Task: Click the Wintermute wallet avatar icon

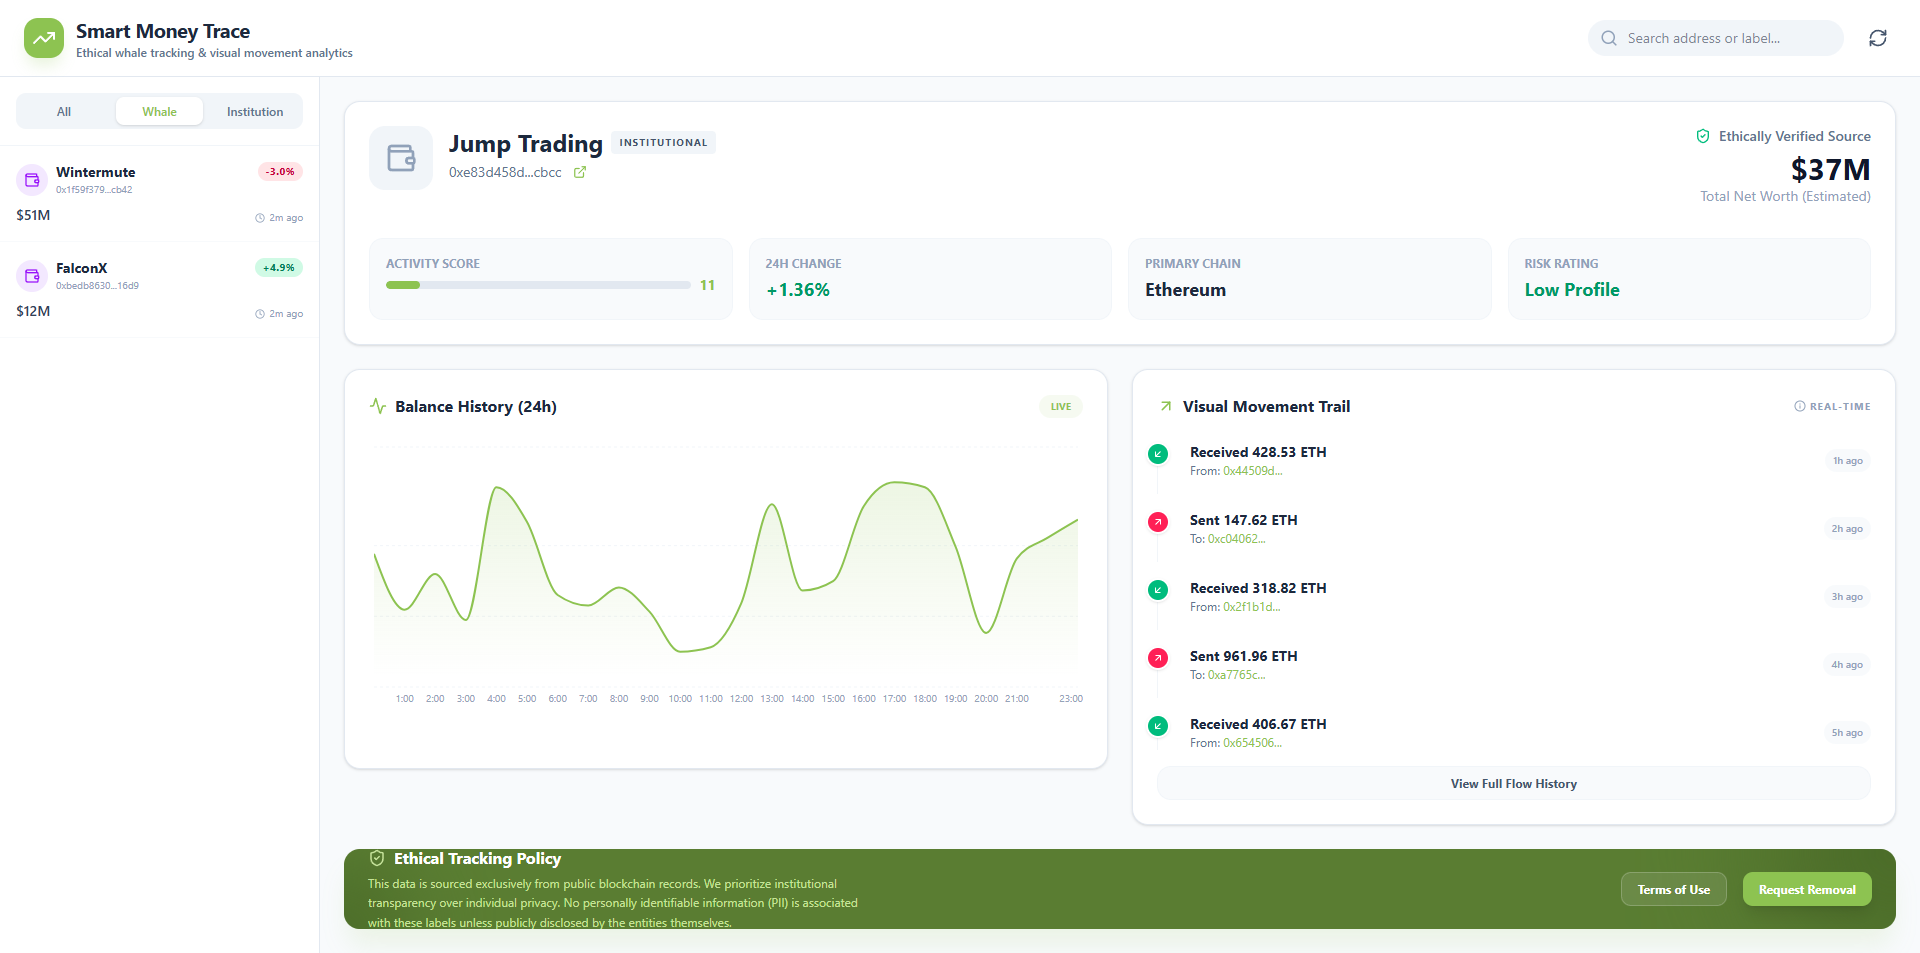Action: tap(32, 180)
